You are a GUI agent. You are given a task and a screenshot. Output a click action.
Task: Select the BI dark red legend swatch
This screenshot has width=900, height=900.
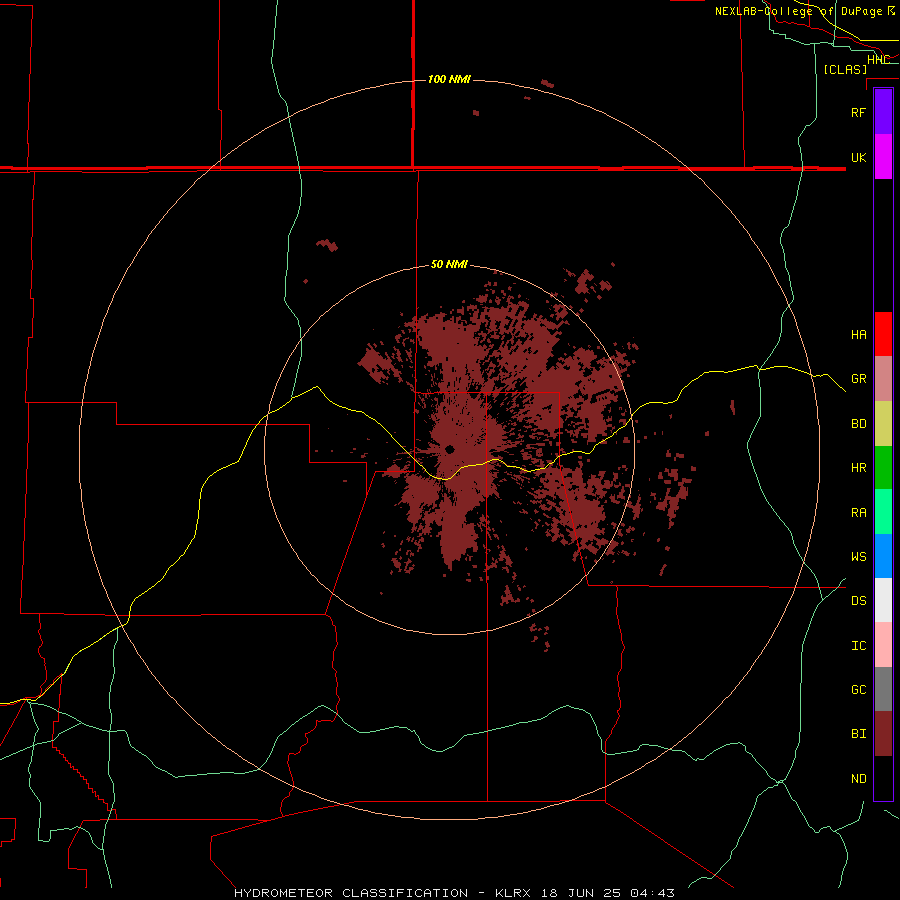point(883,734)
